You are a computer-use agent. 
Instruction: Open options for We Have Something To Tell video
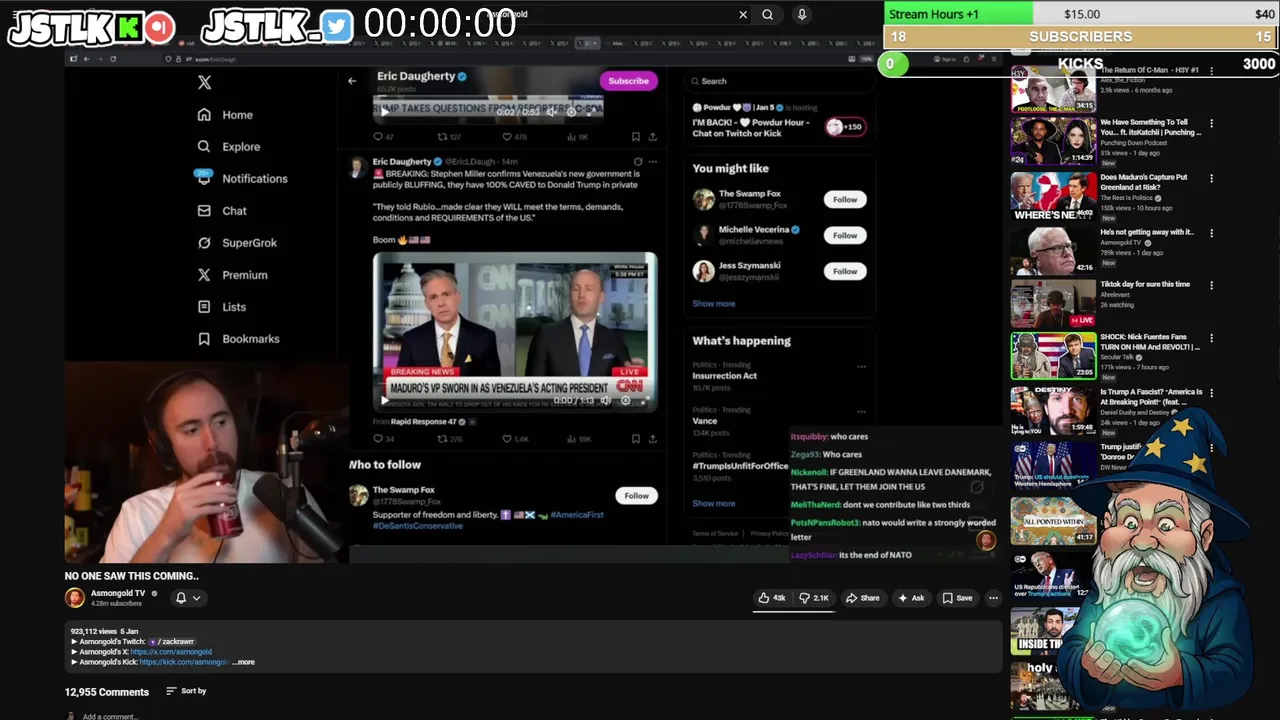[x=1211, y=124]
